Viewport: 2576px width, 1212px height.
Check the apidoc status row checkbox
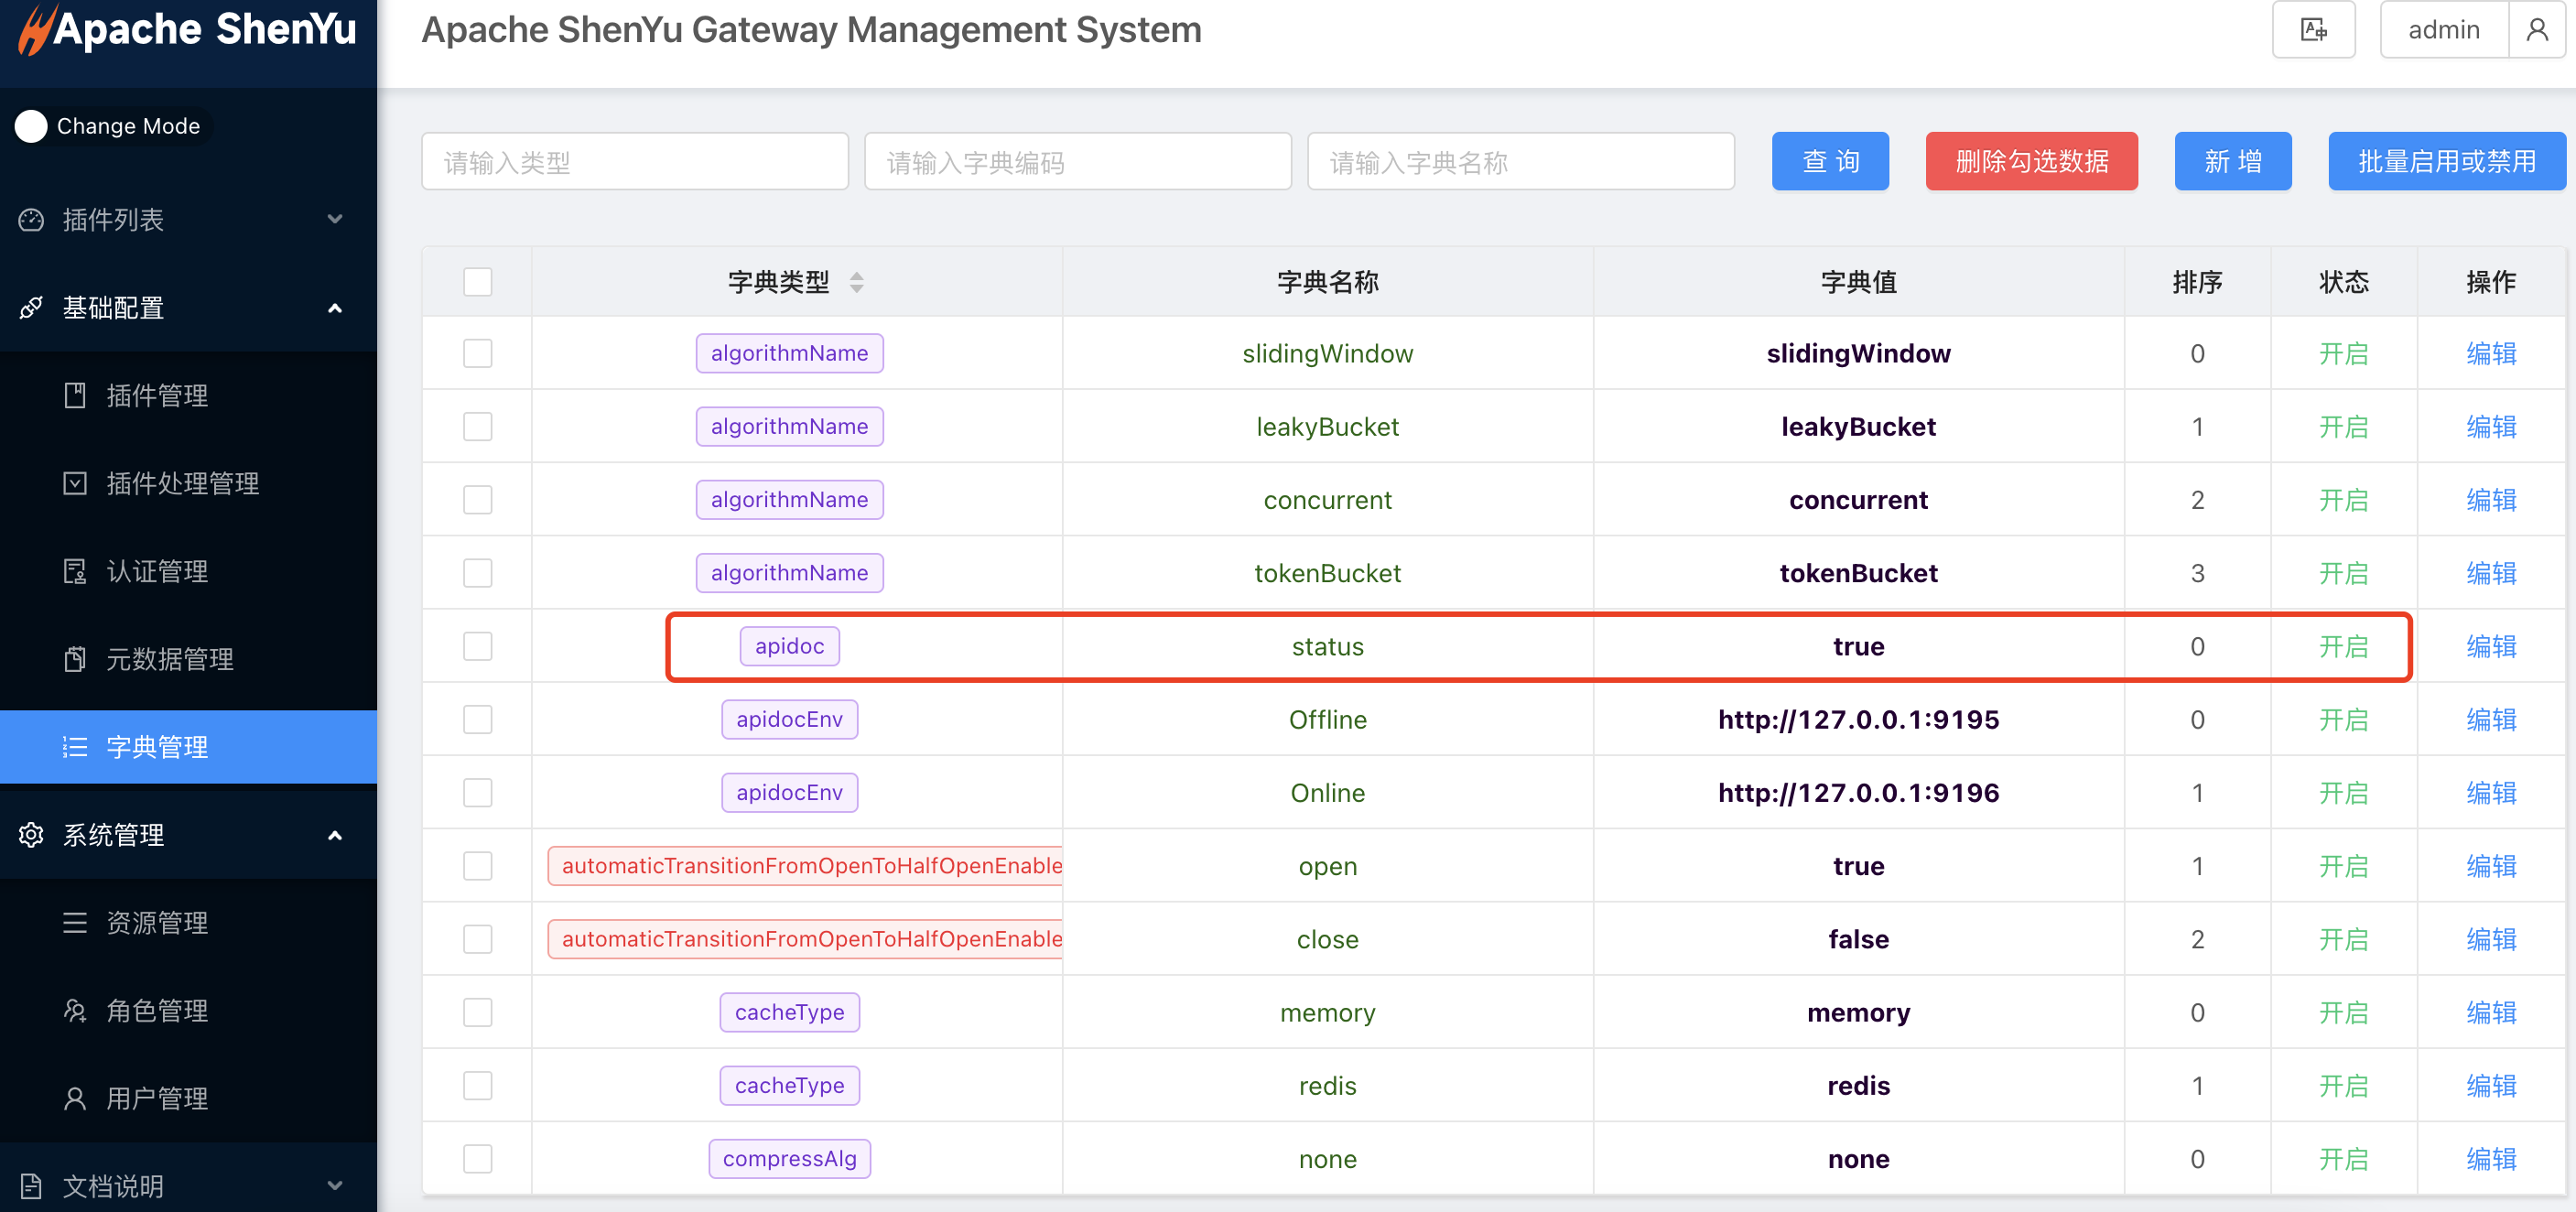pyautogui.click(x=476, y=645)
